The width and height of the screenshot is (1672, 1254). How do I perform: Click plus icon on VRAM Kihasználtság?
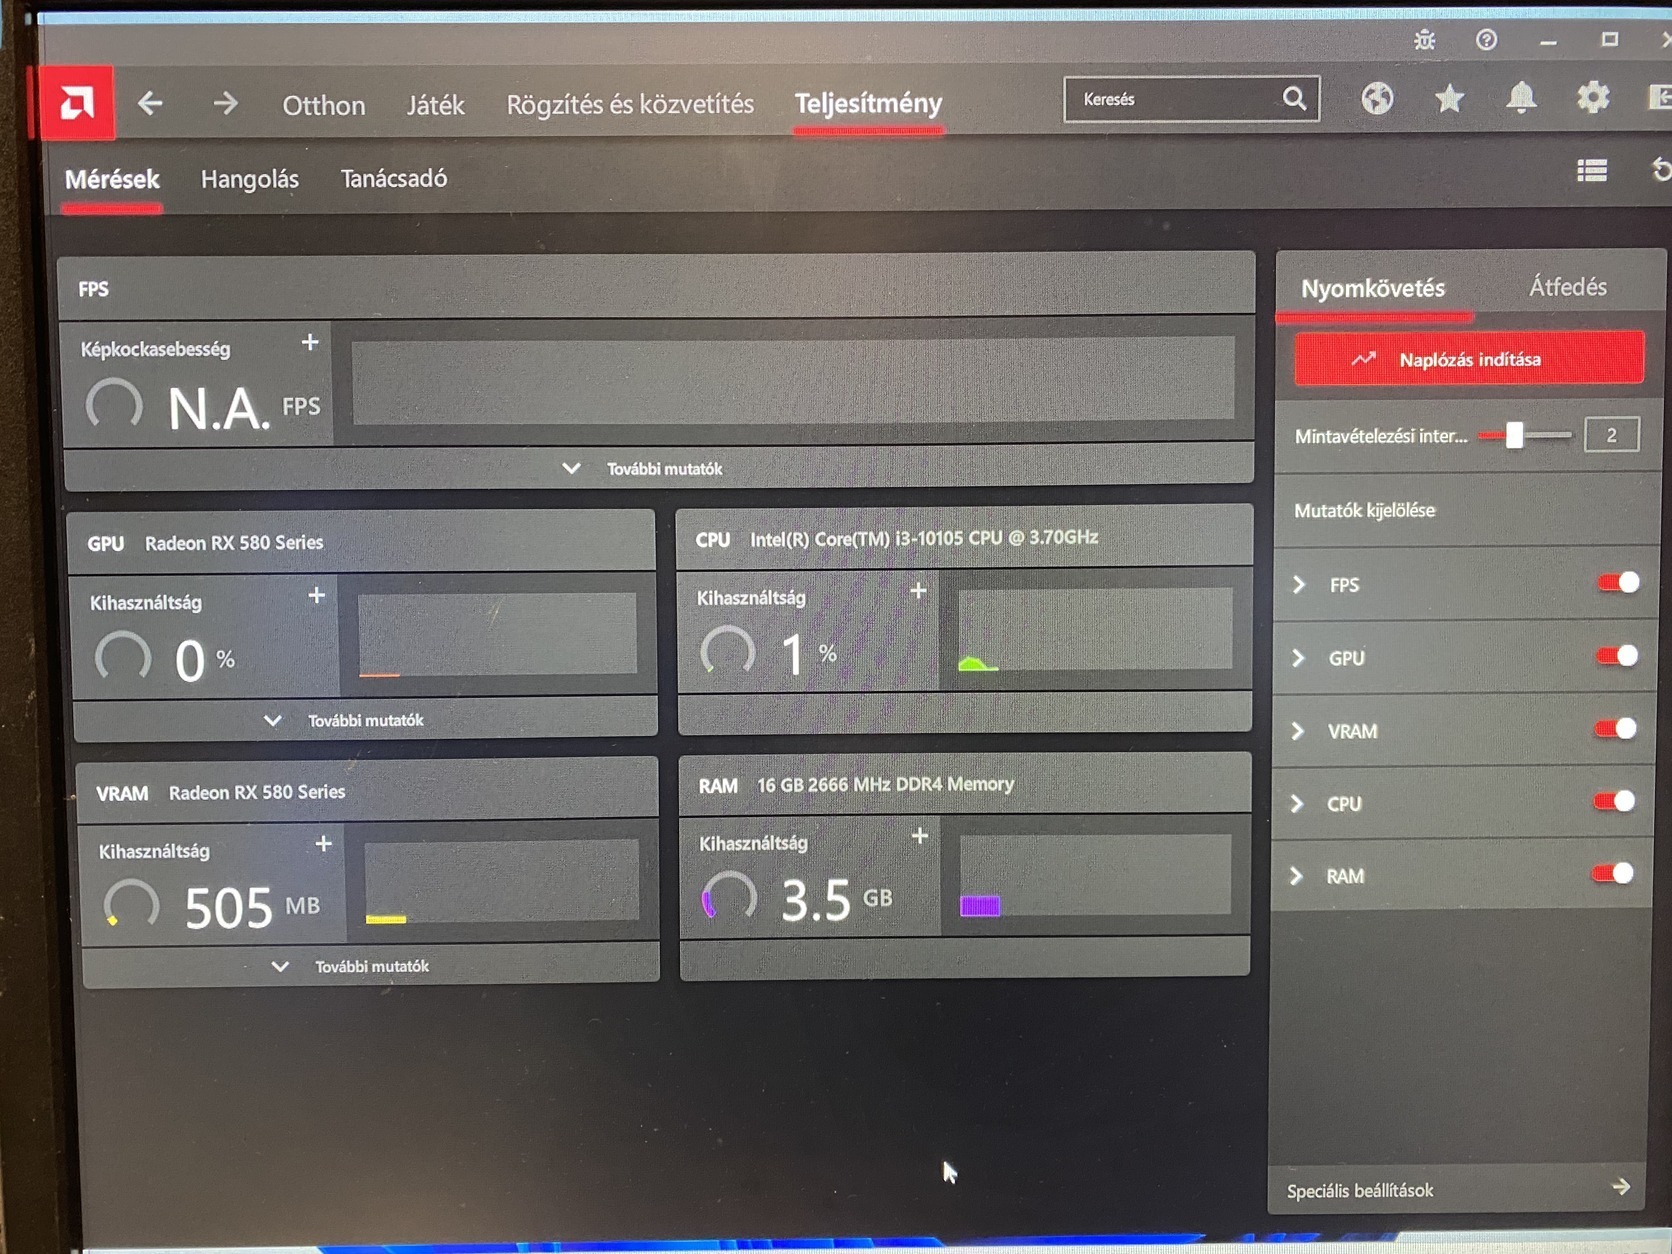pyautogui.click(x=323, y=844)
